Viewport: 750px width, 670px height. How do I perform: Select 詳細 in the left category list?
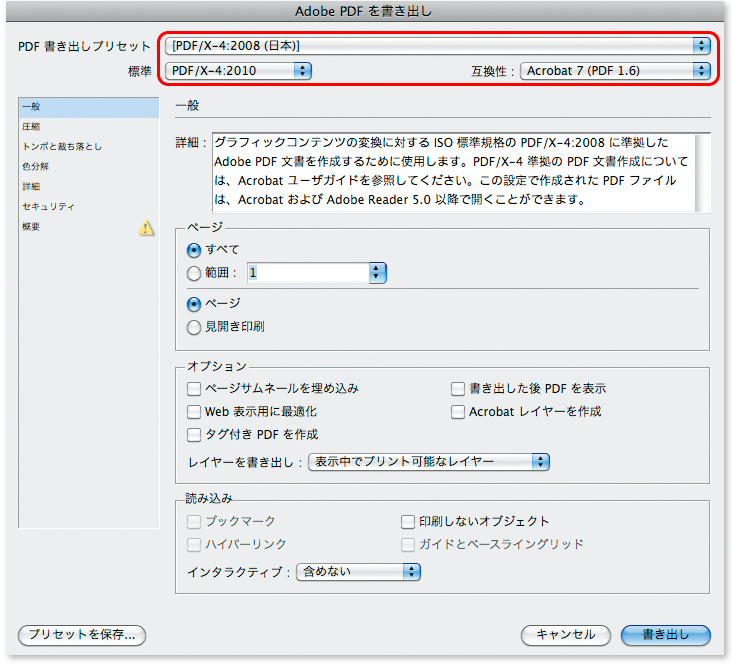(89, 187)
